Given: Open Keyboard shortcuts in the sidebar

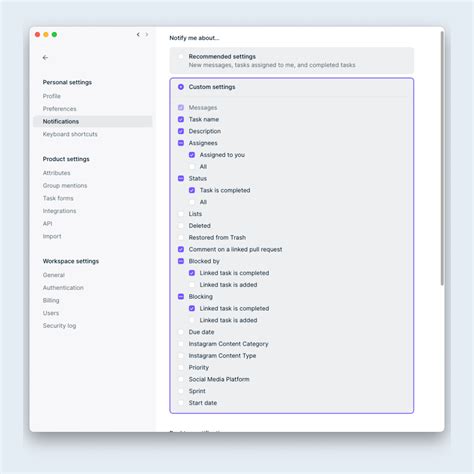Looking at the screenshot, I should [x=70, y=134].
